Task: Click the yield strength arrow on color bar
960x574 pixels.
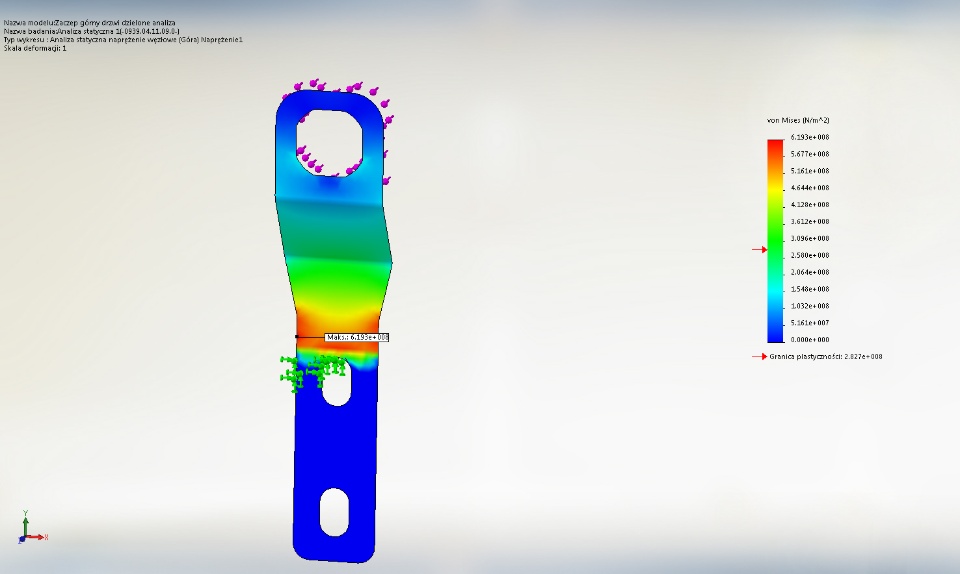Action: point(759,250)
